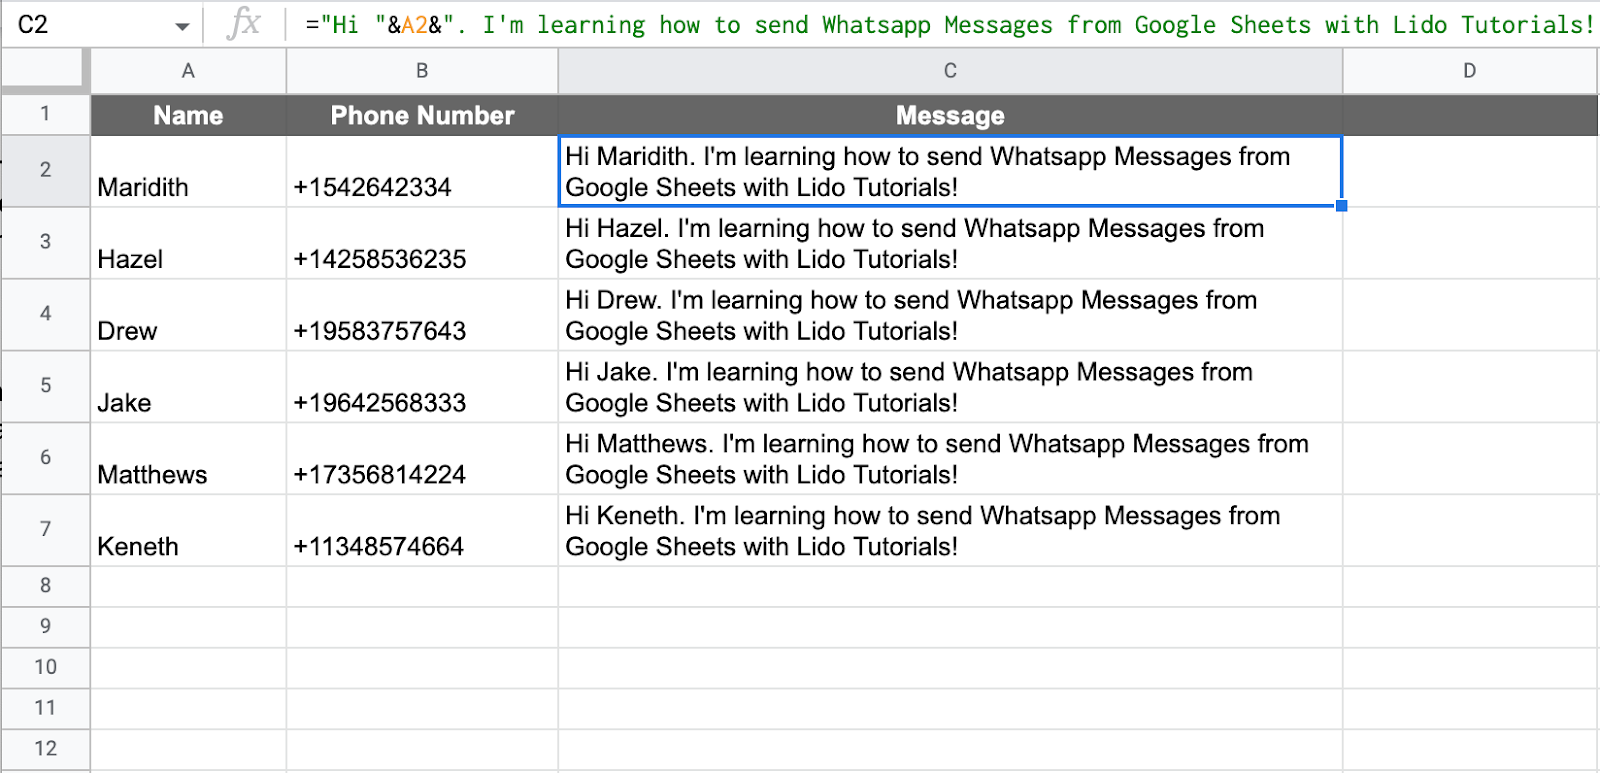Select row 2 header
The image size is (1600, 773).
[x=45, y=171]
